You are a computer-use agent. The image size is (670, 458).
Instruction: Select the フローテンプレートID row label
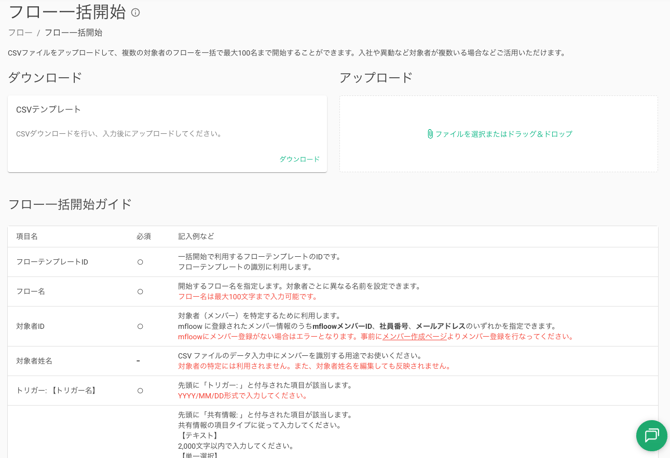point(52,262)
